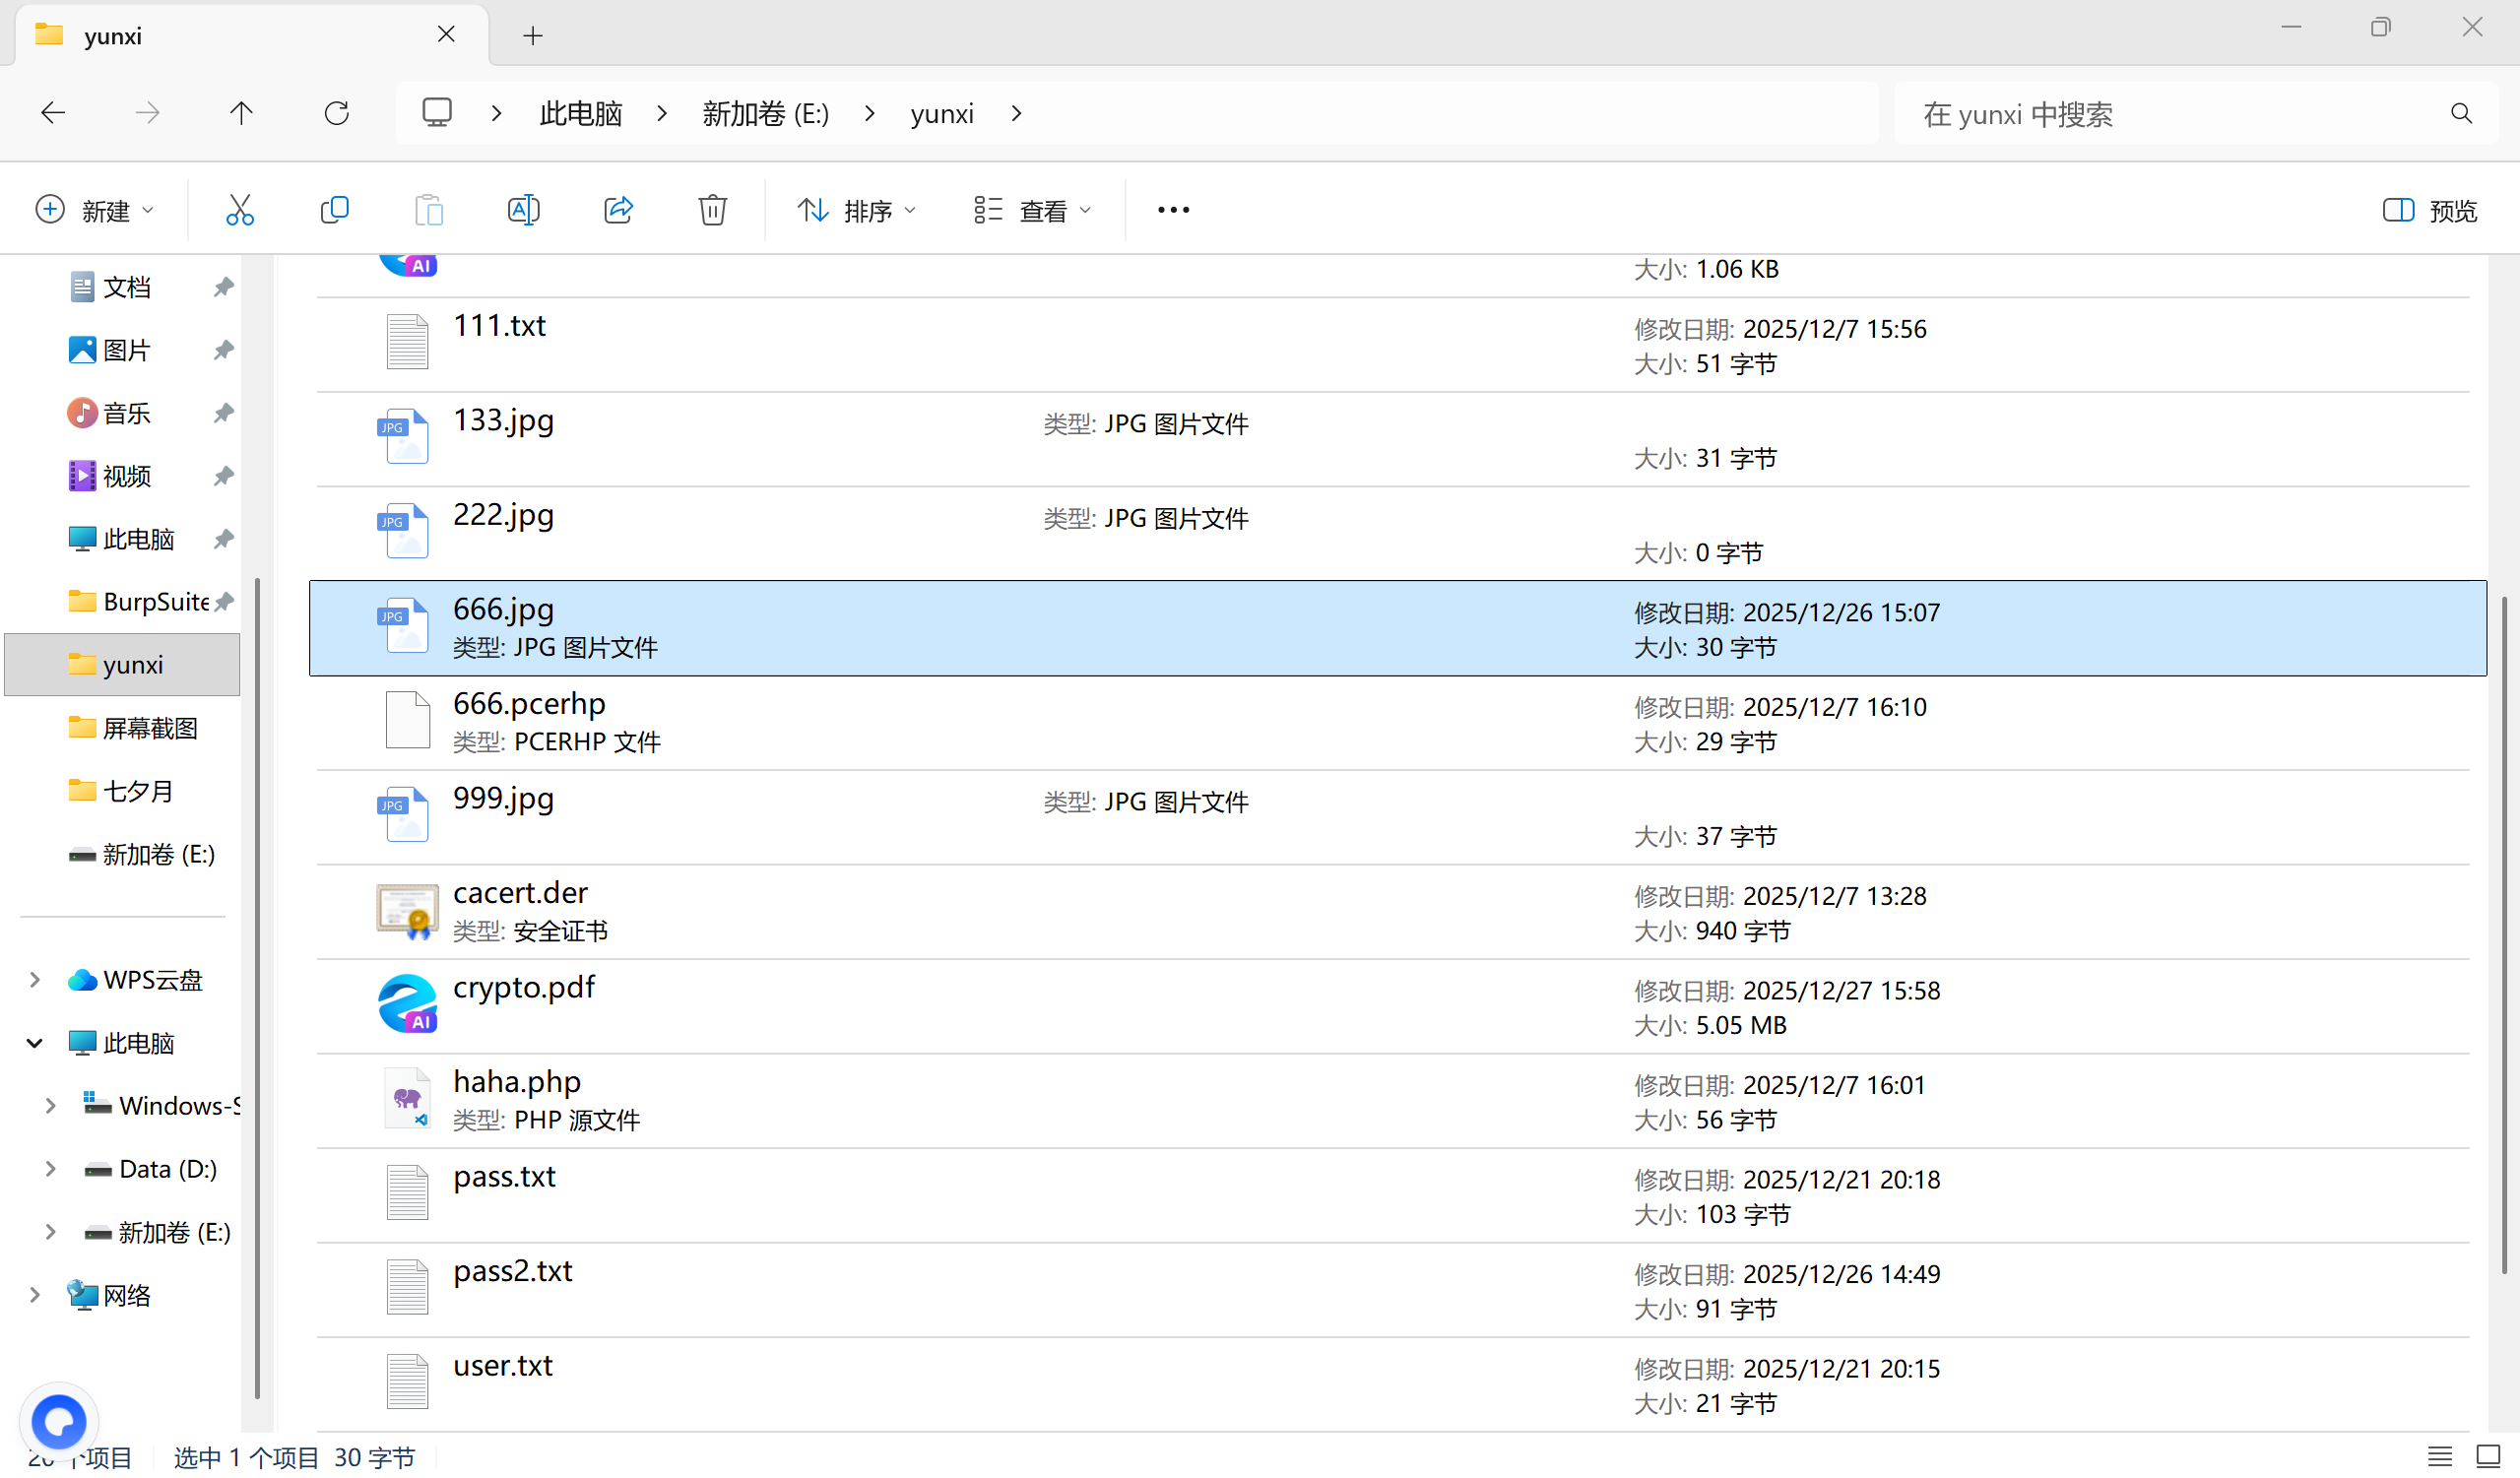Screen dimensions: 2520x1478
Task: Expand the WPS云盘 tree node
Action: (35, 980)
